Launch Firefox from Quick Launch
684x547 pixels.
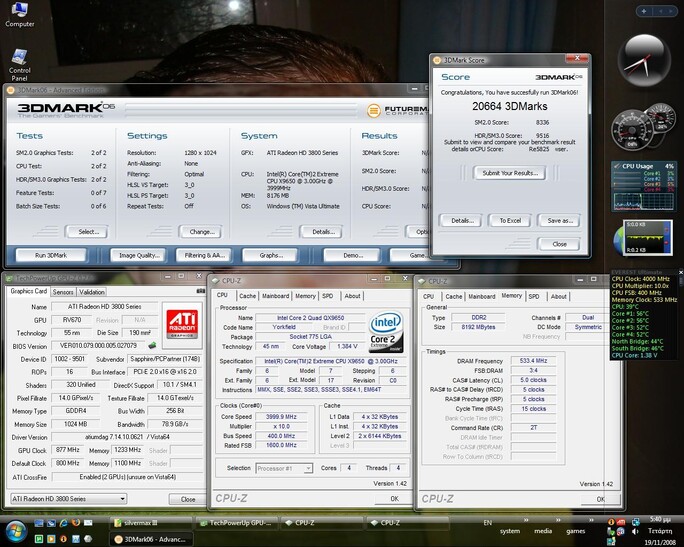[76, 523]
